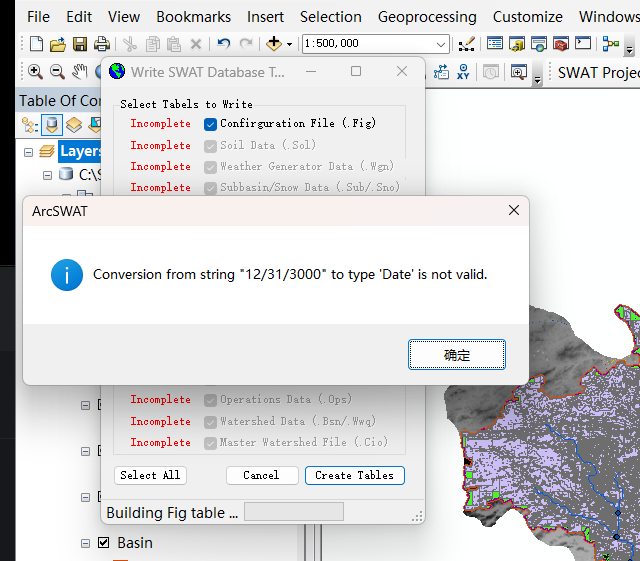The height and width of the screenshot is (561, 640).
Task: Open the File menu
Action: point(38,17)
